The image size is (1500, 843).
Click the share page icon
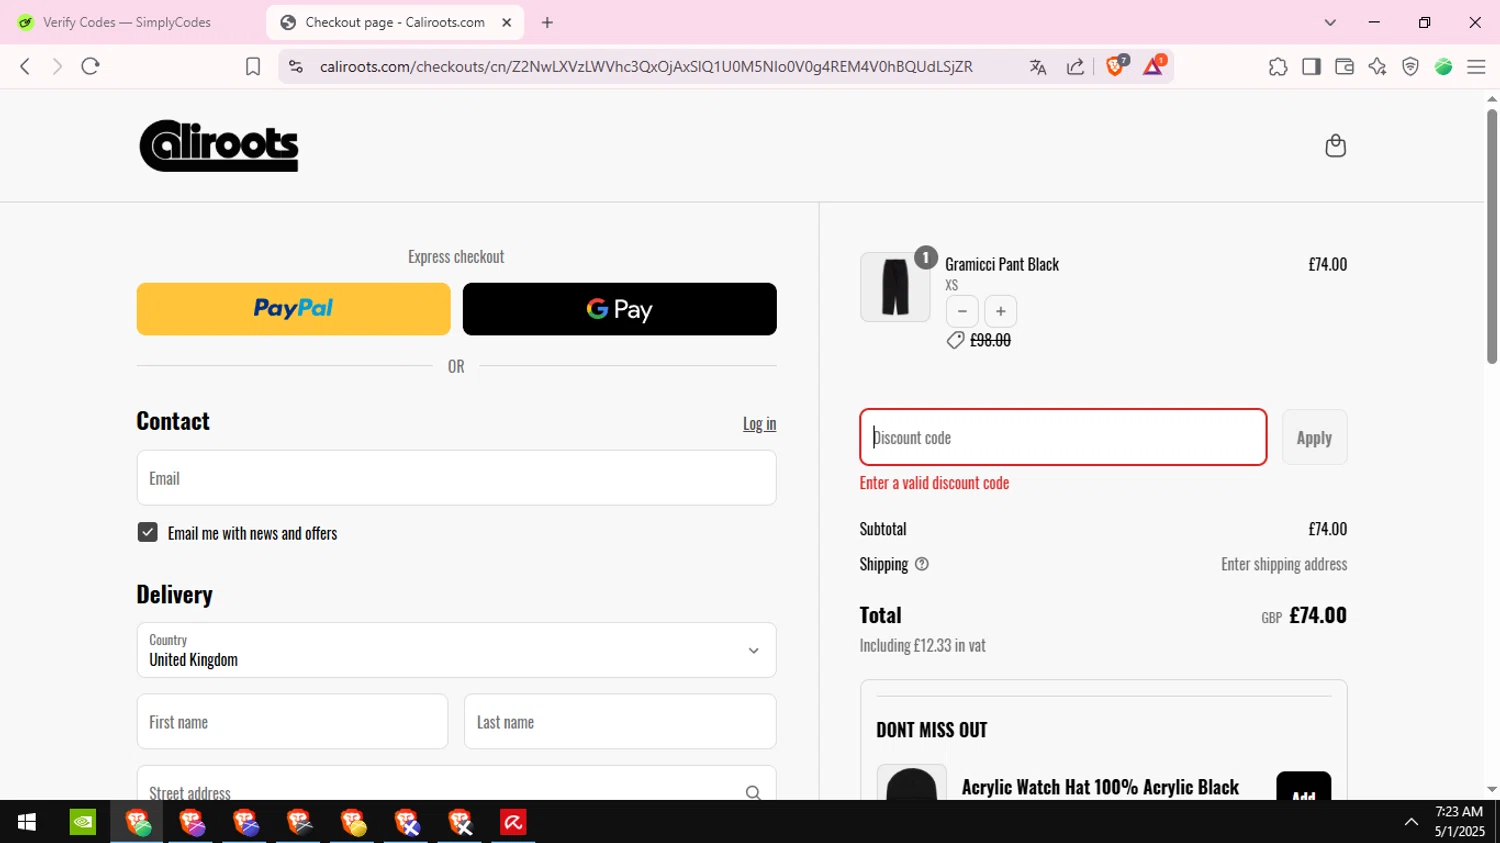tap(1076, 67)
